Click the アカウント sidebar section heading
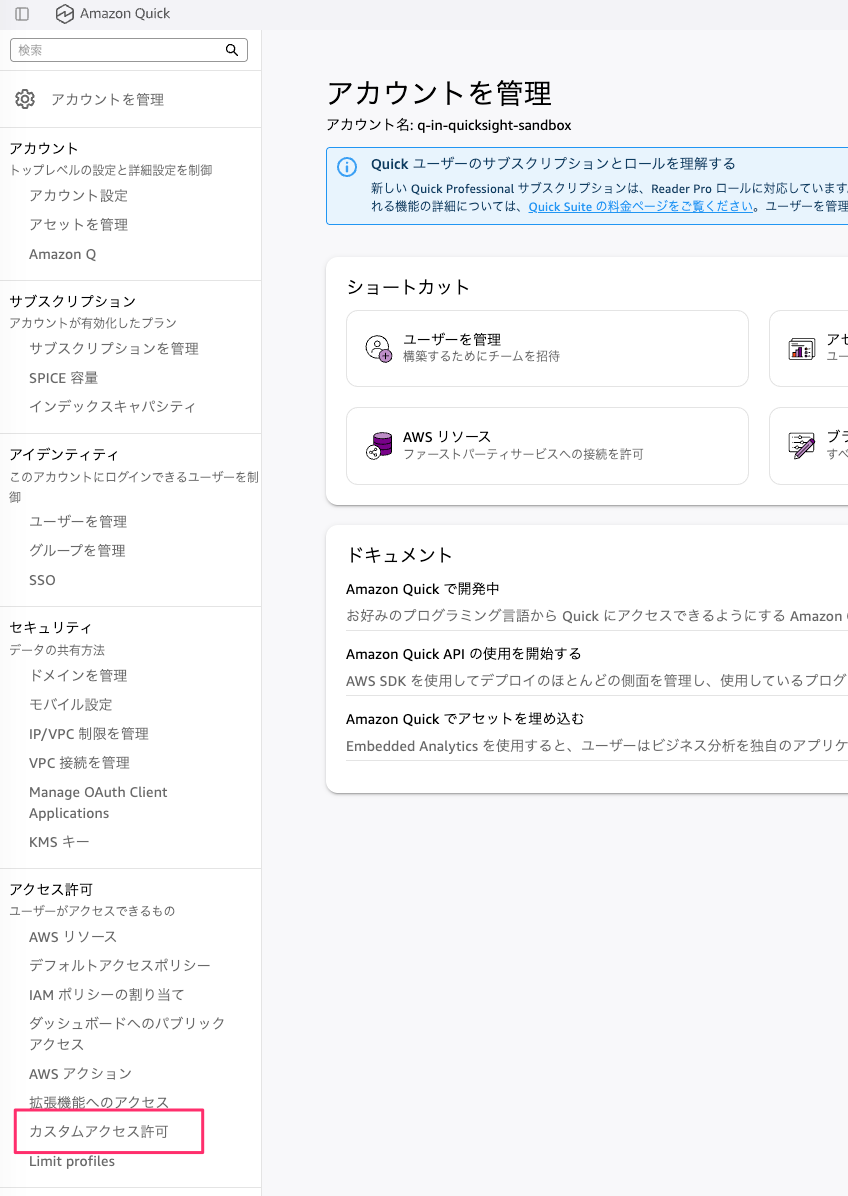 (43, 148)
